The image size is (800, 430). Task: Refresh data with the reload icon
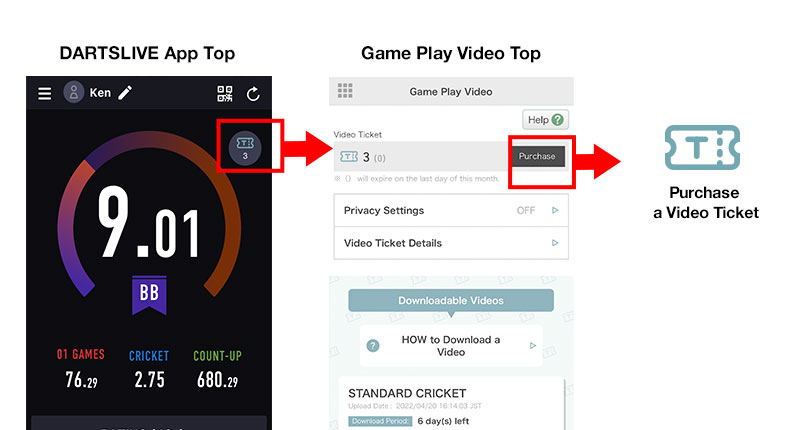pyautogui.click(x=253, y=94)
